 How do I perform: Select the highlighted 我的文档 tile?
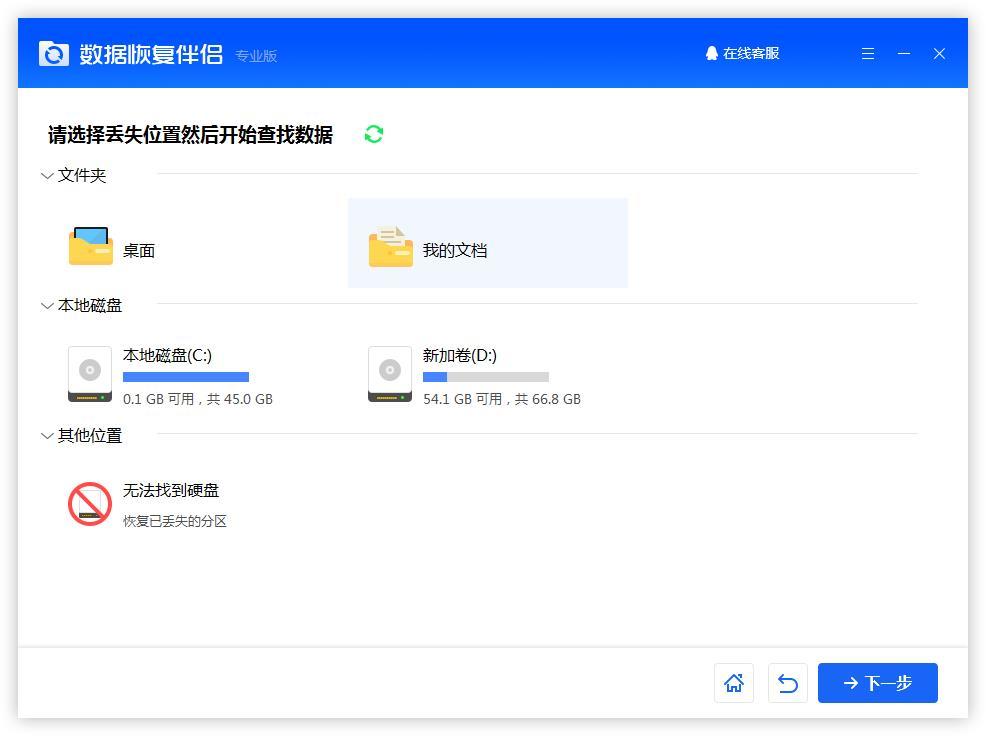488,243
